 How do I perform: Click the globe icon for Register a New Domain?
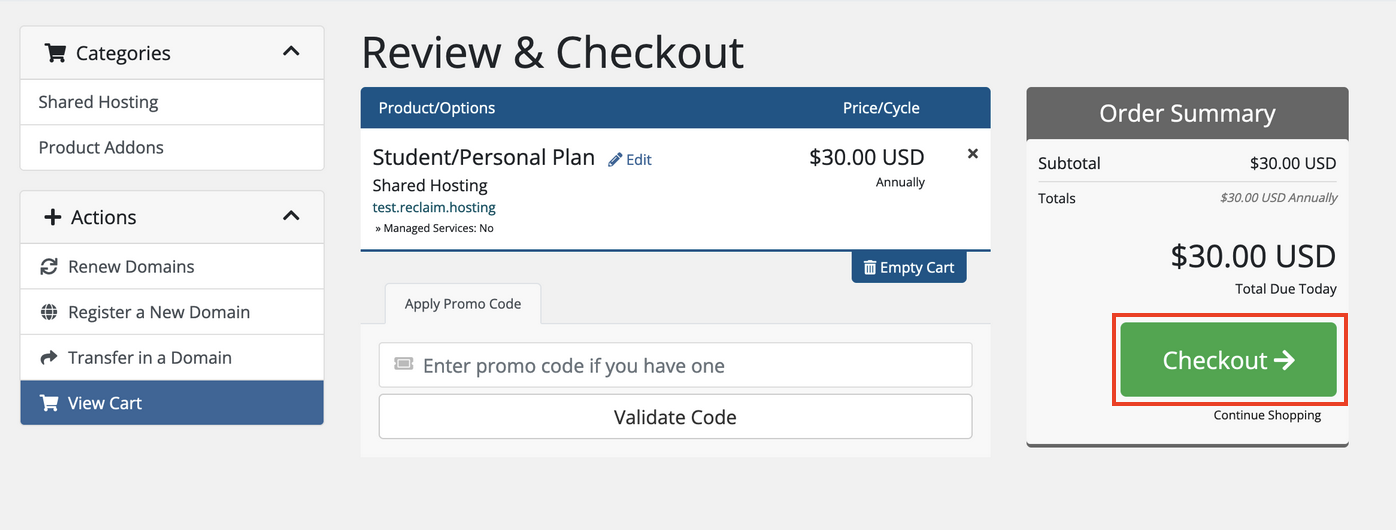click(48, 312)
